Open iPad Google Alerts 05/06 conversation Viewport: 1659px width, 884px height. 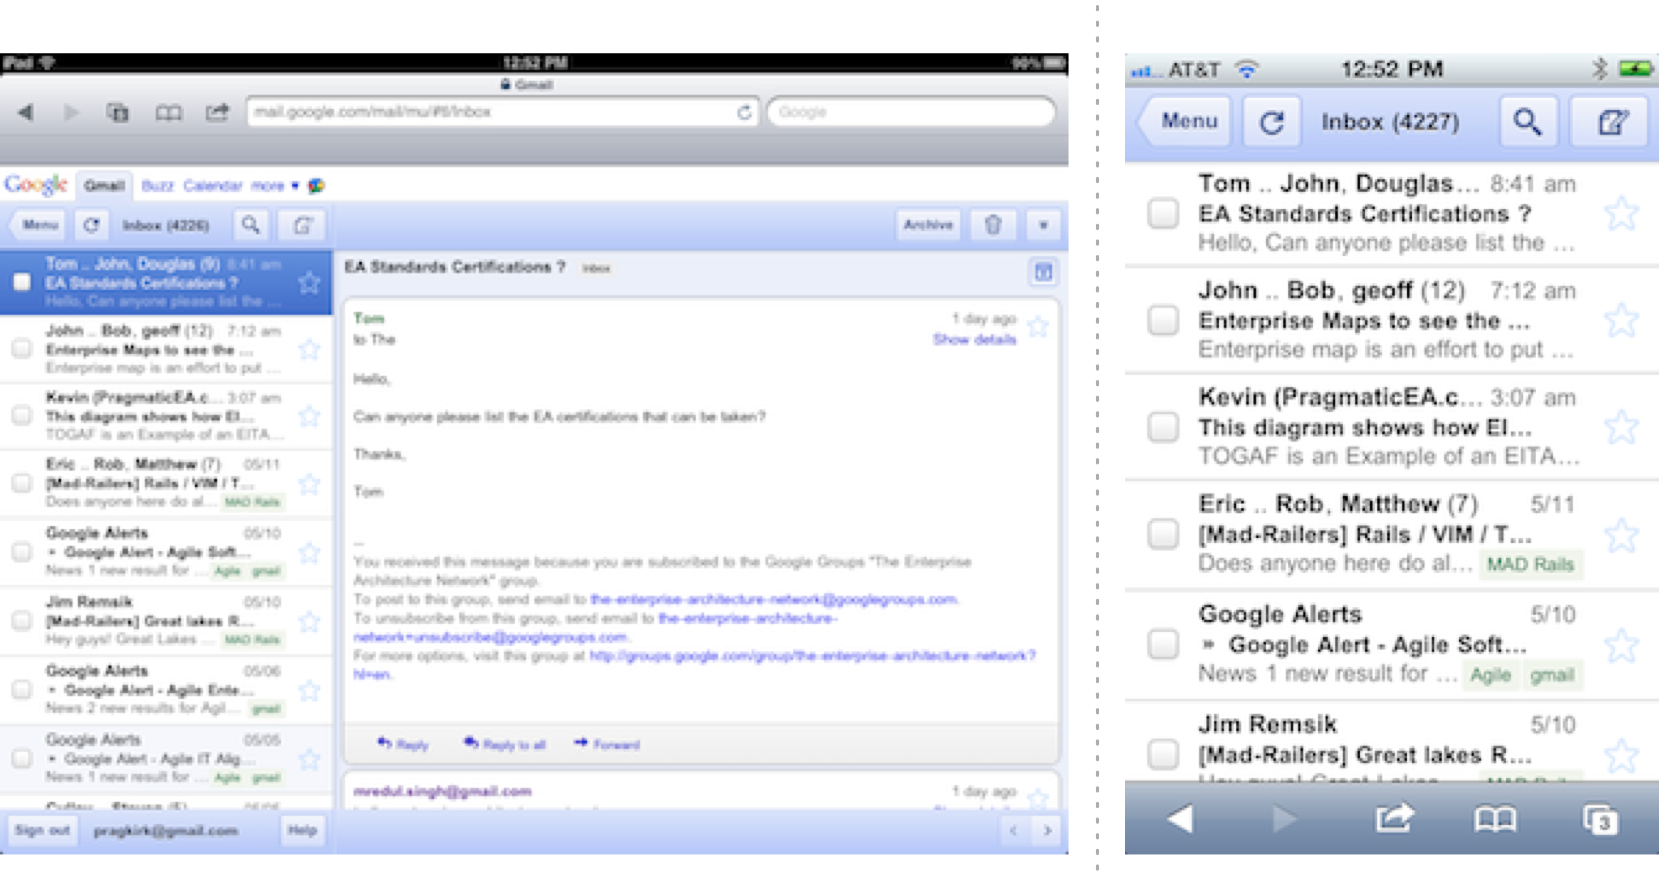click(x=166, y=690)
